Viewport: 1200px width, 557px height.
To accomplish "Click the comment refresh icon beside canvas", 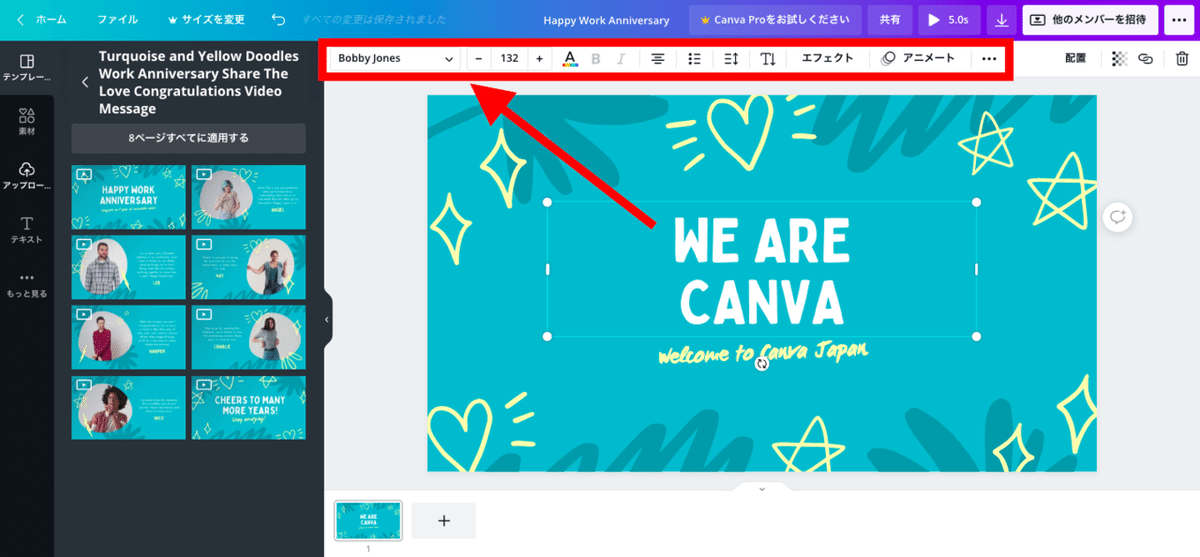I will [1119, 216].
